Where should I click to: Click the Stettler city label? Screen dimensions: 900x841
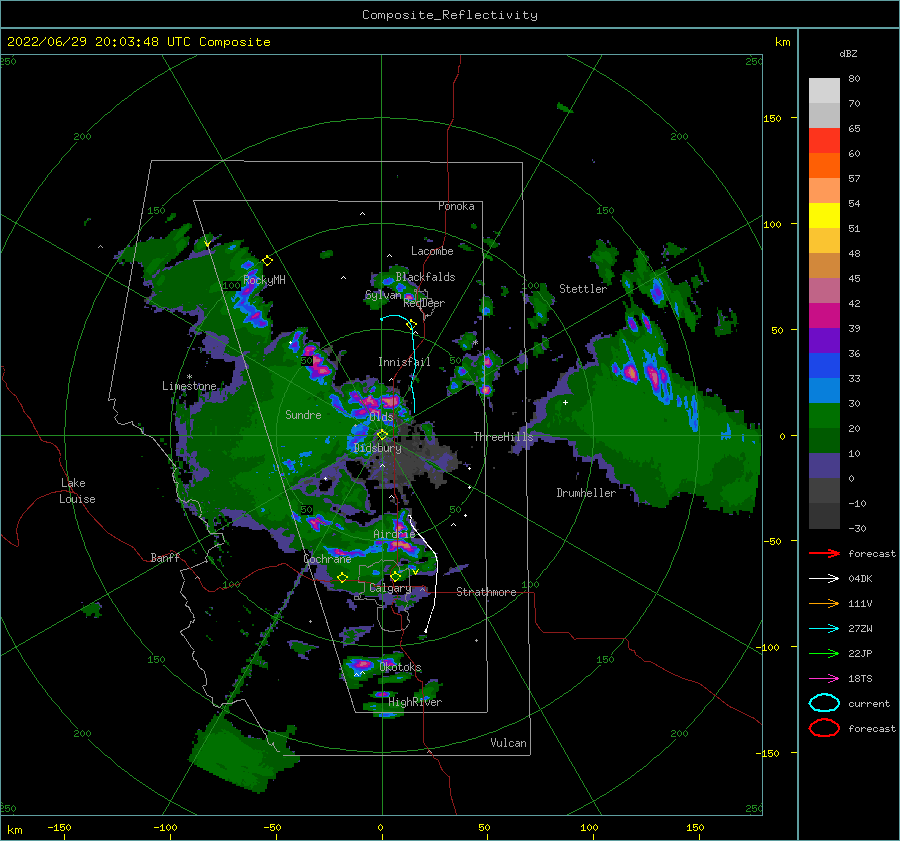(583, 289)
